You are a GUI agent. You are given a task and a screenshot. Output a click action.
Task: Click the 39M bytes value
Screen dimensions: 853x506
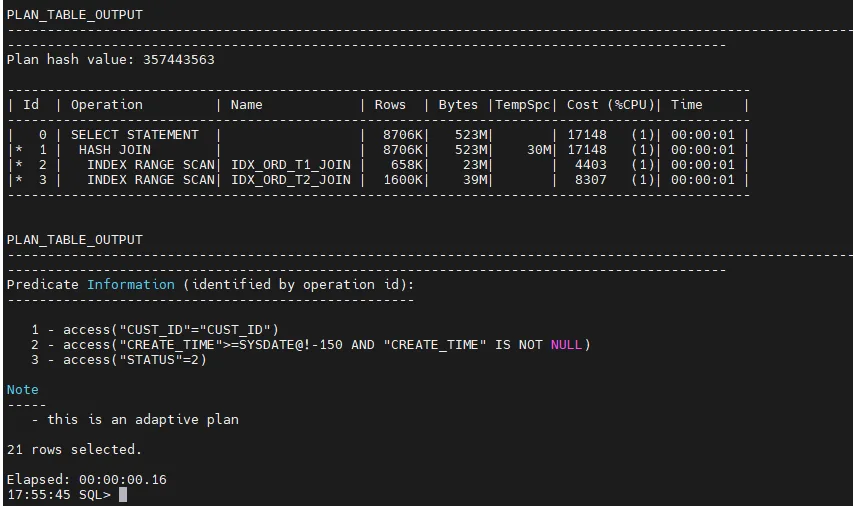point(475,180)
